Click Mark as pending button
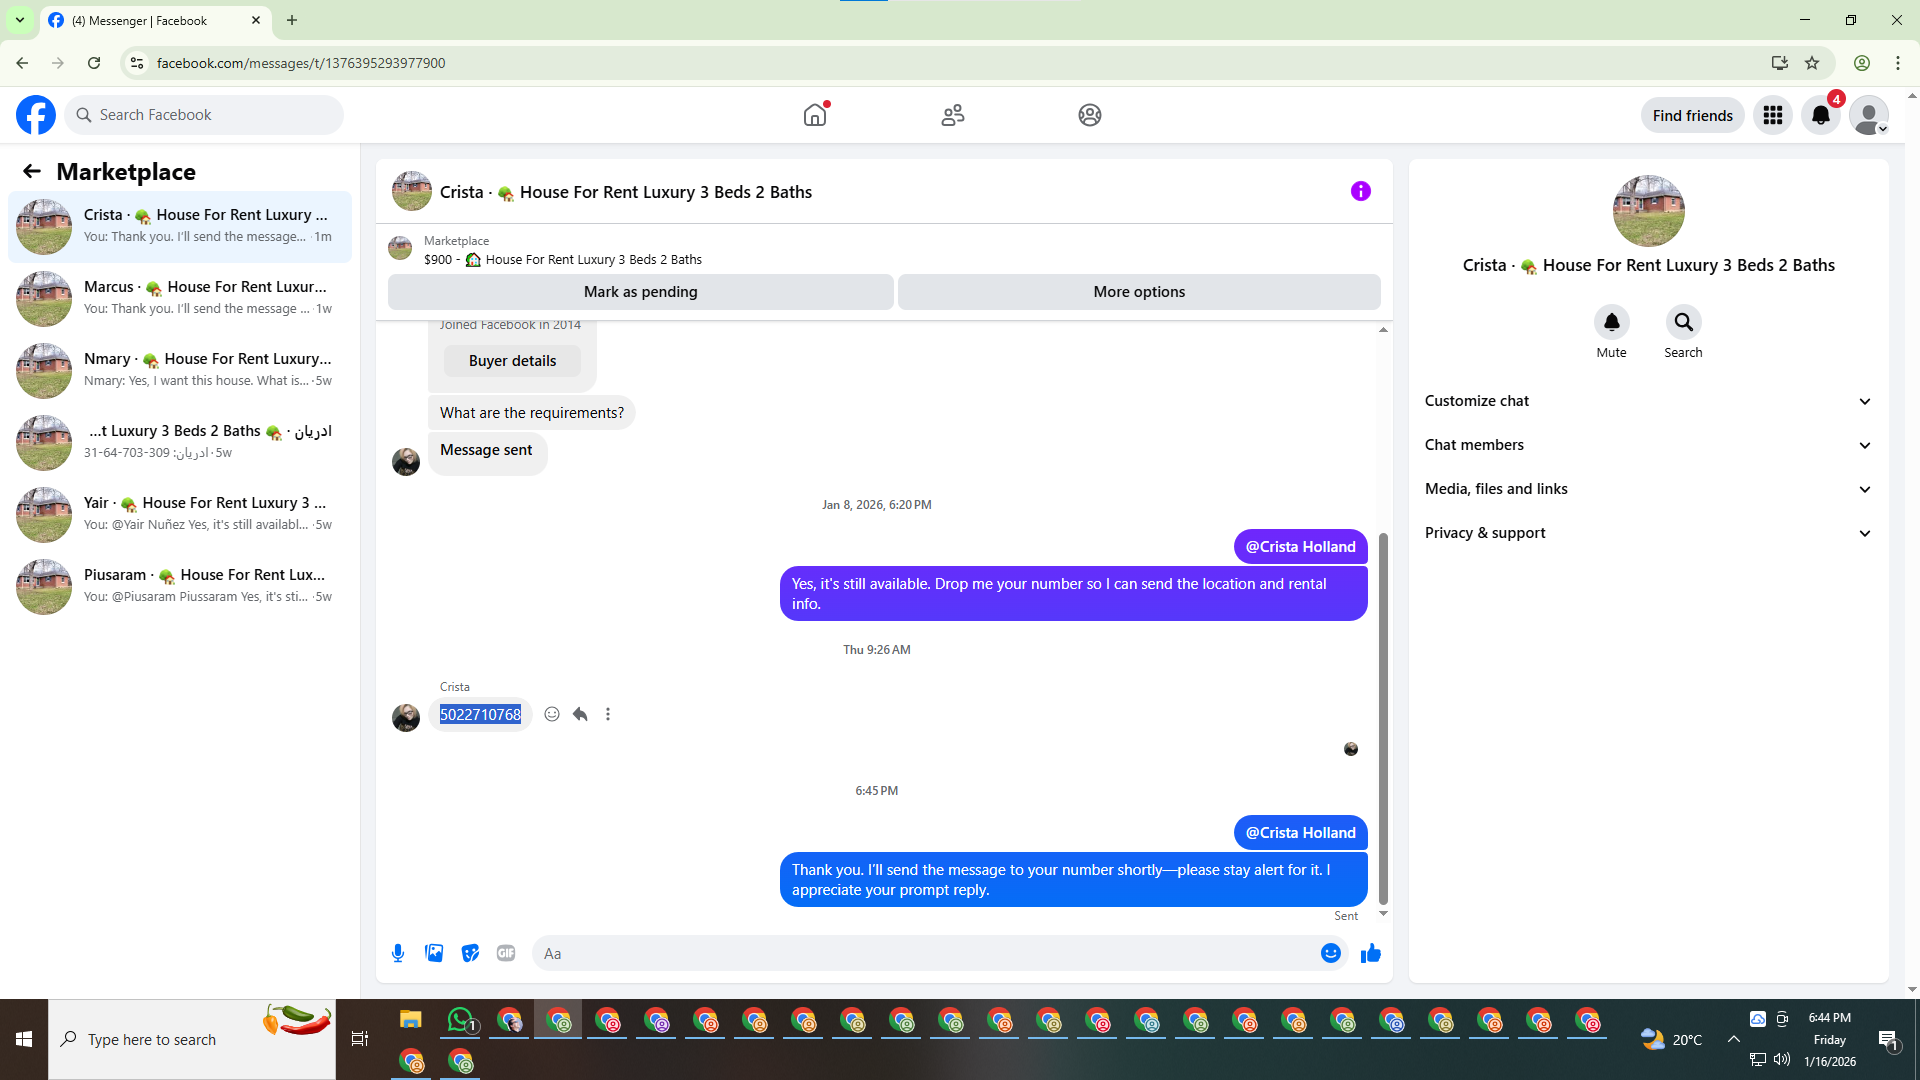The height and width of the screenshot is (1080, 1920). (x=640, y=292)
